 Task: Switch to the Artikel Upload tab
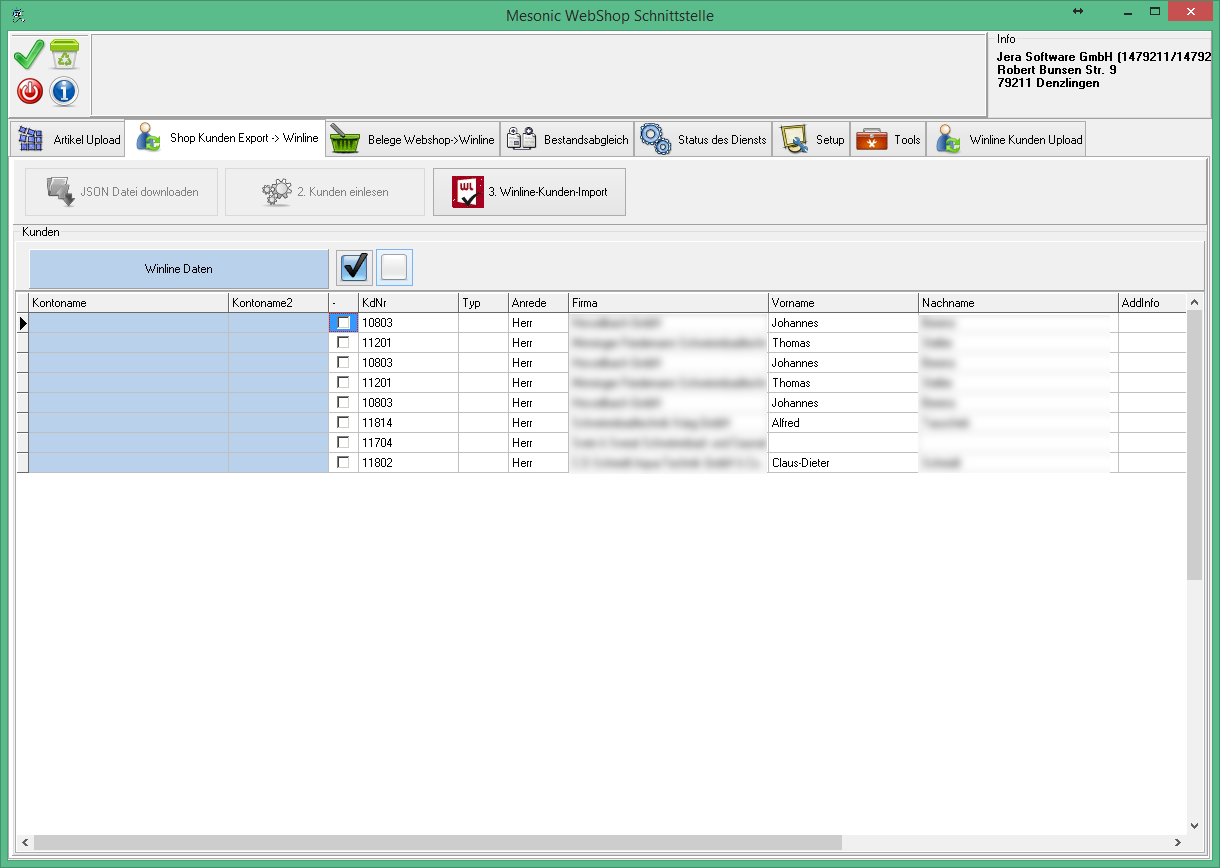69,140
